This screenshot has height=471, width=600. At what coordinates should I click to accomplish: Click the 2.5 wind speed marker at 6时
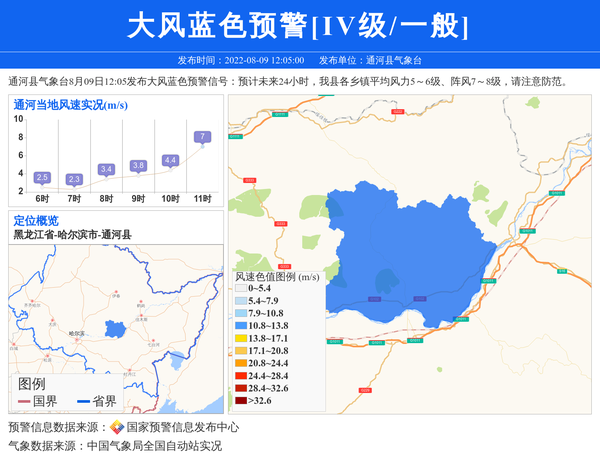(x=42, y=177)
